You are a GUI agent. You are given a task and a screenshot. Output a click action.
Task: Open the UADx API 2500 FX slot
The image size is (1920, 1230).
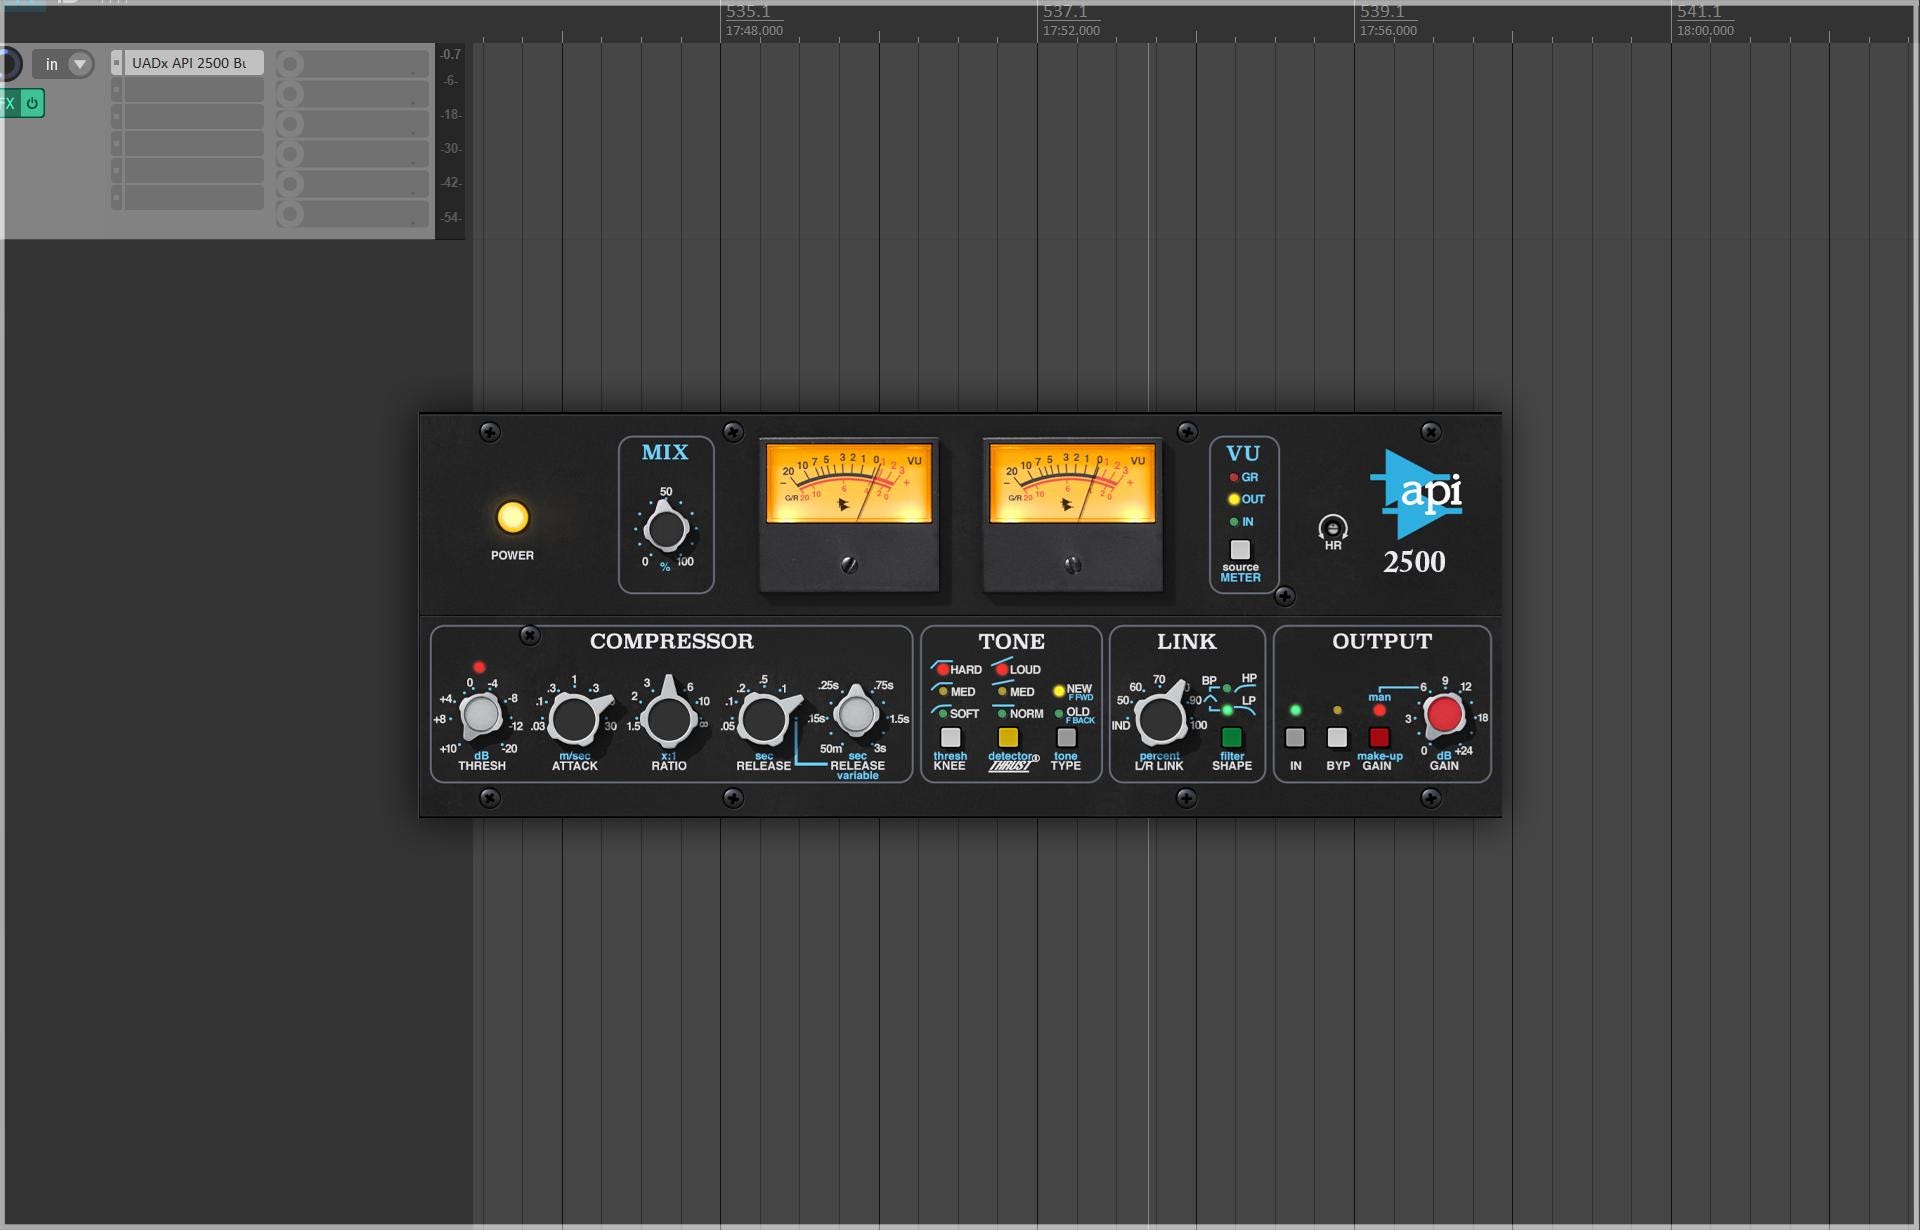click(193, 63)
